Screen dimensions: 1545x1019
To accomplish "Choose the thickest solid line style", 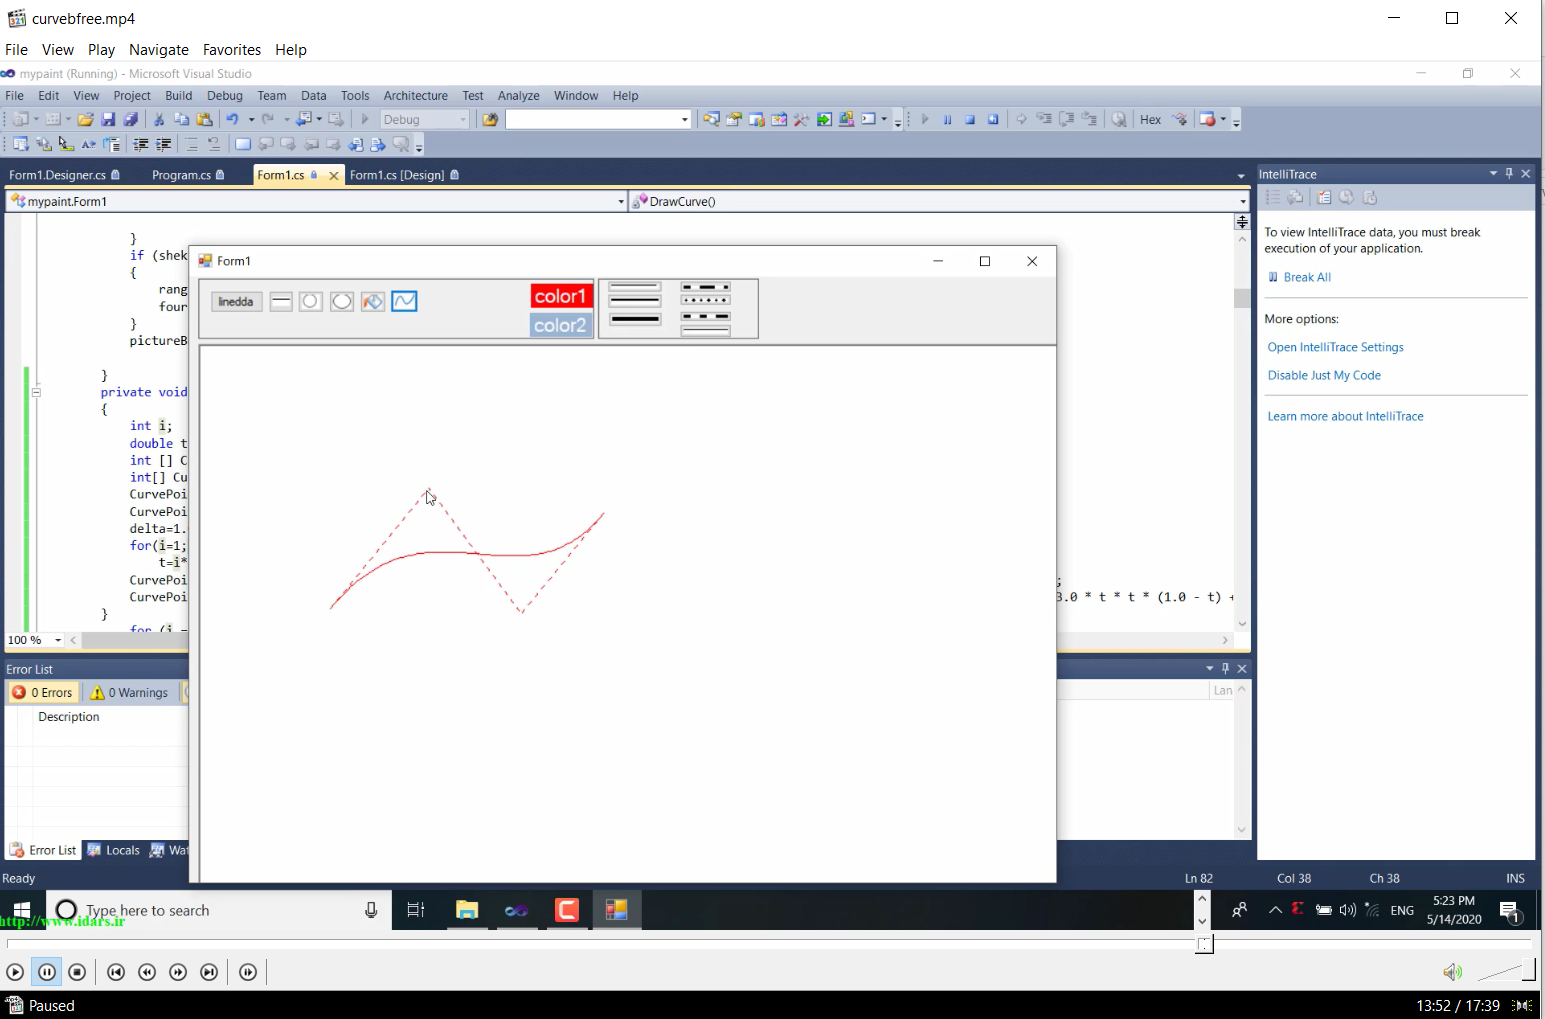I will tap(635, 319).
